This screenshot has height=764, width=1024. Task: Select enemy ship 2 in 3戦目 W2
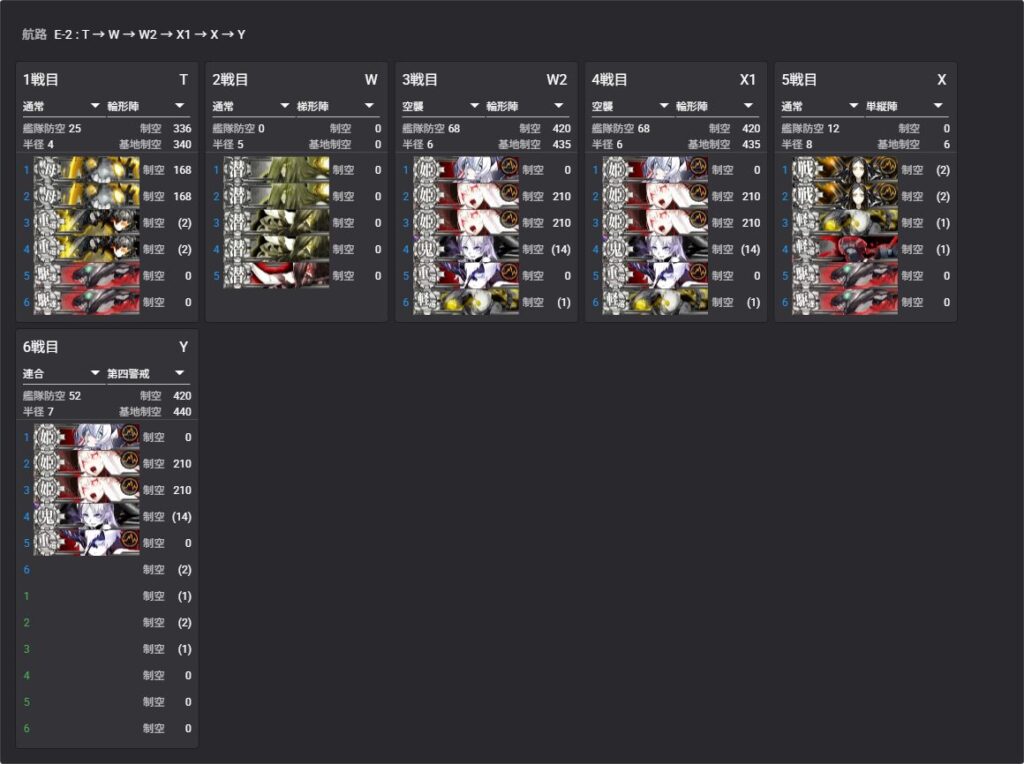coord(466,196)
